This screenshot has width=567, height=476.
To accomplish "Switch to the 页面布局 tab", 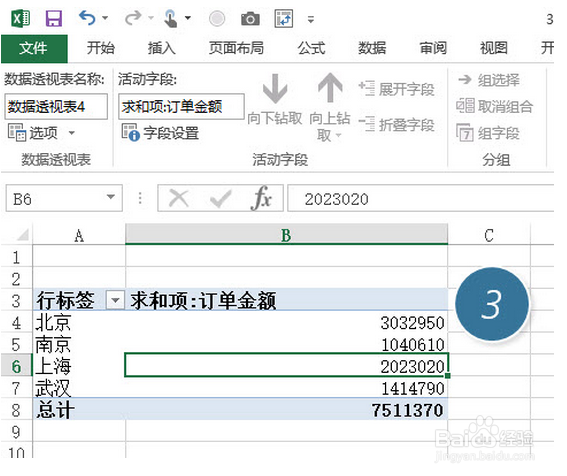I will tap(236, 48).
